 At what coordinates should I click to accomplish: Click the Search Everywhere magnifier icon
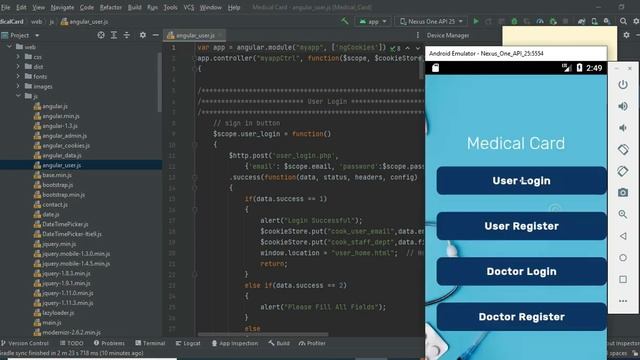click(x=623, y=21)
